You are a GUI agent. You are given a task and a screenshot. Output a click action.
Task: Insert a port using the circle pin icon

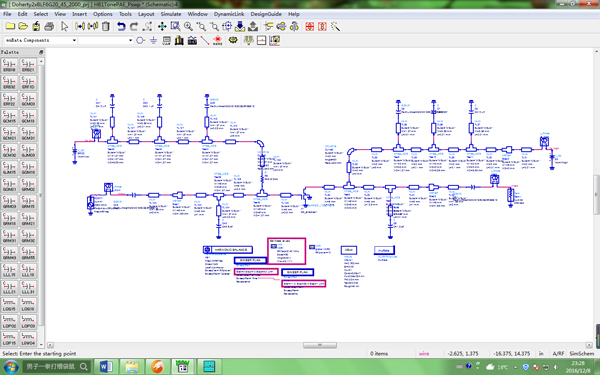click(x=140, y=40)
